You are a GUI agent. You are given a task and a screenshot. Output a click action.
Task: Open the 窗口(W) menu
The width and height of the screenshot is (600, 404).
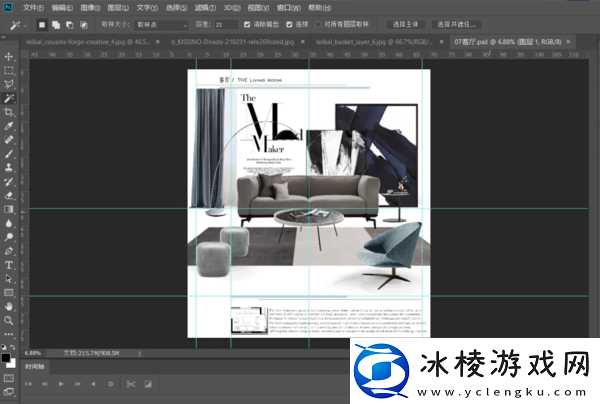coord(289,8)
